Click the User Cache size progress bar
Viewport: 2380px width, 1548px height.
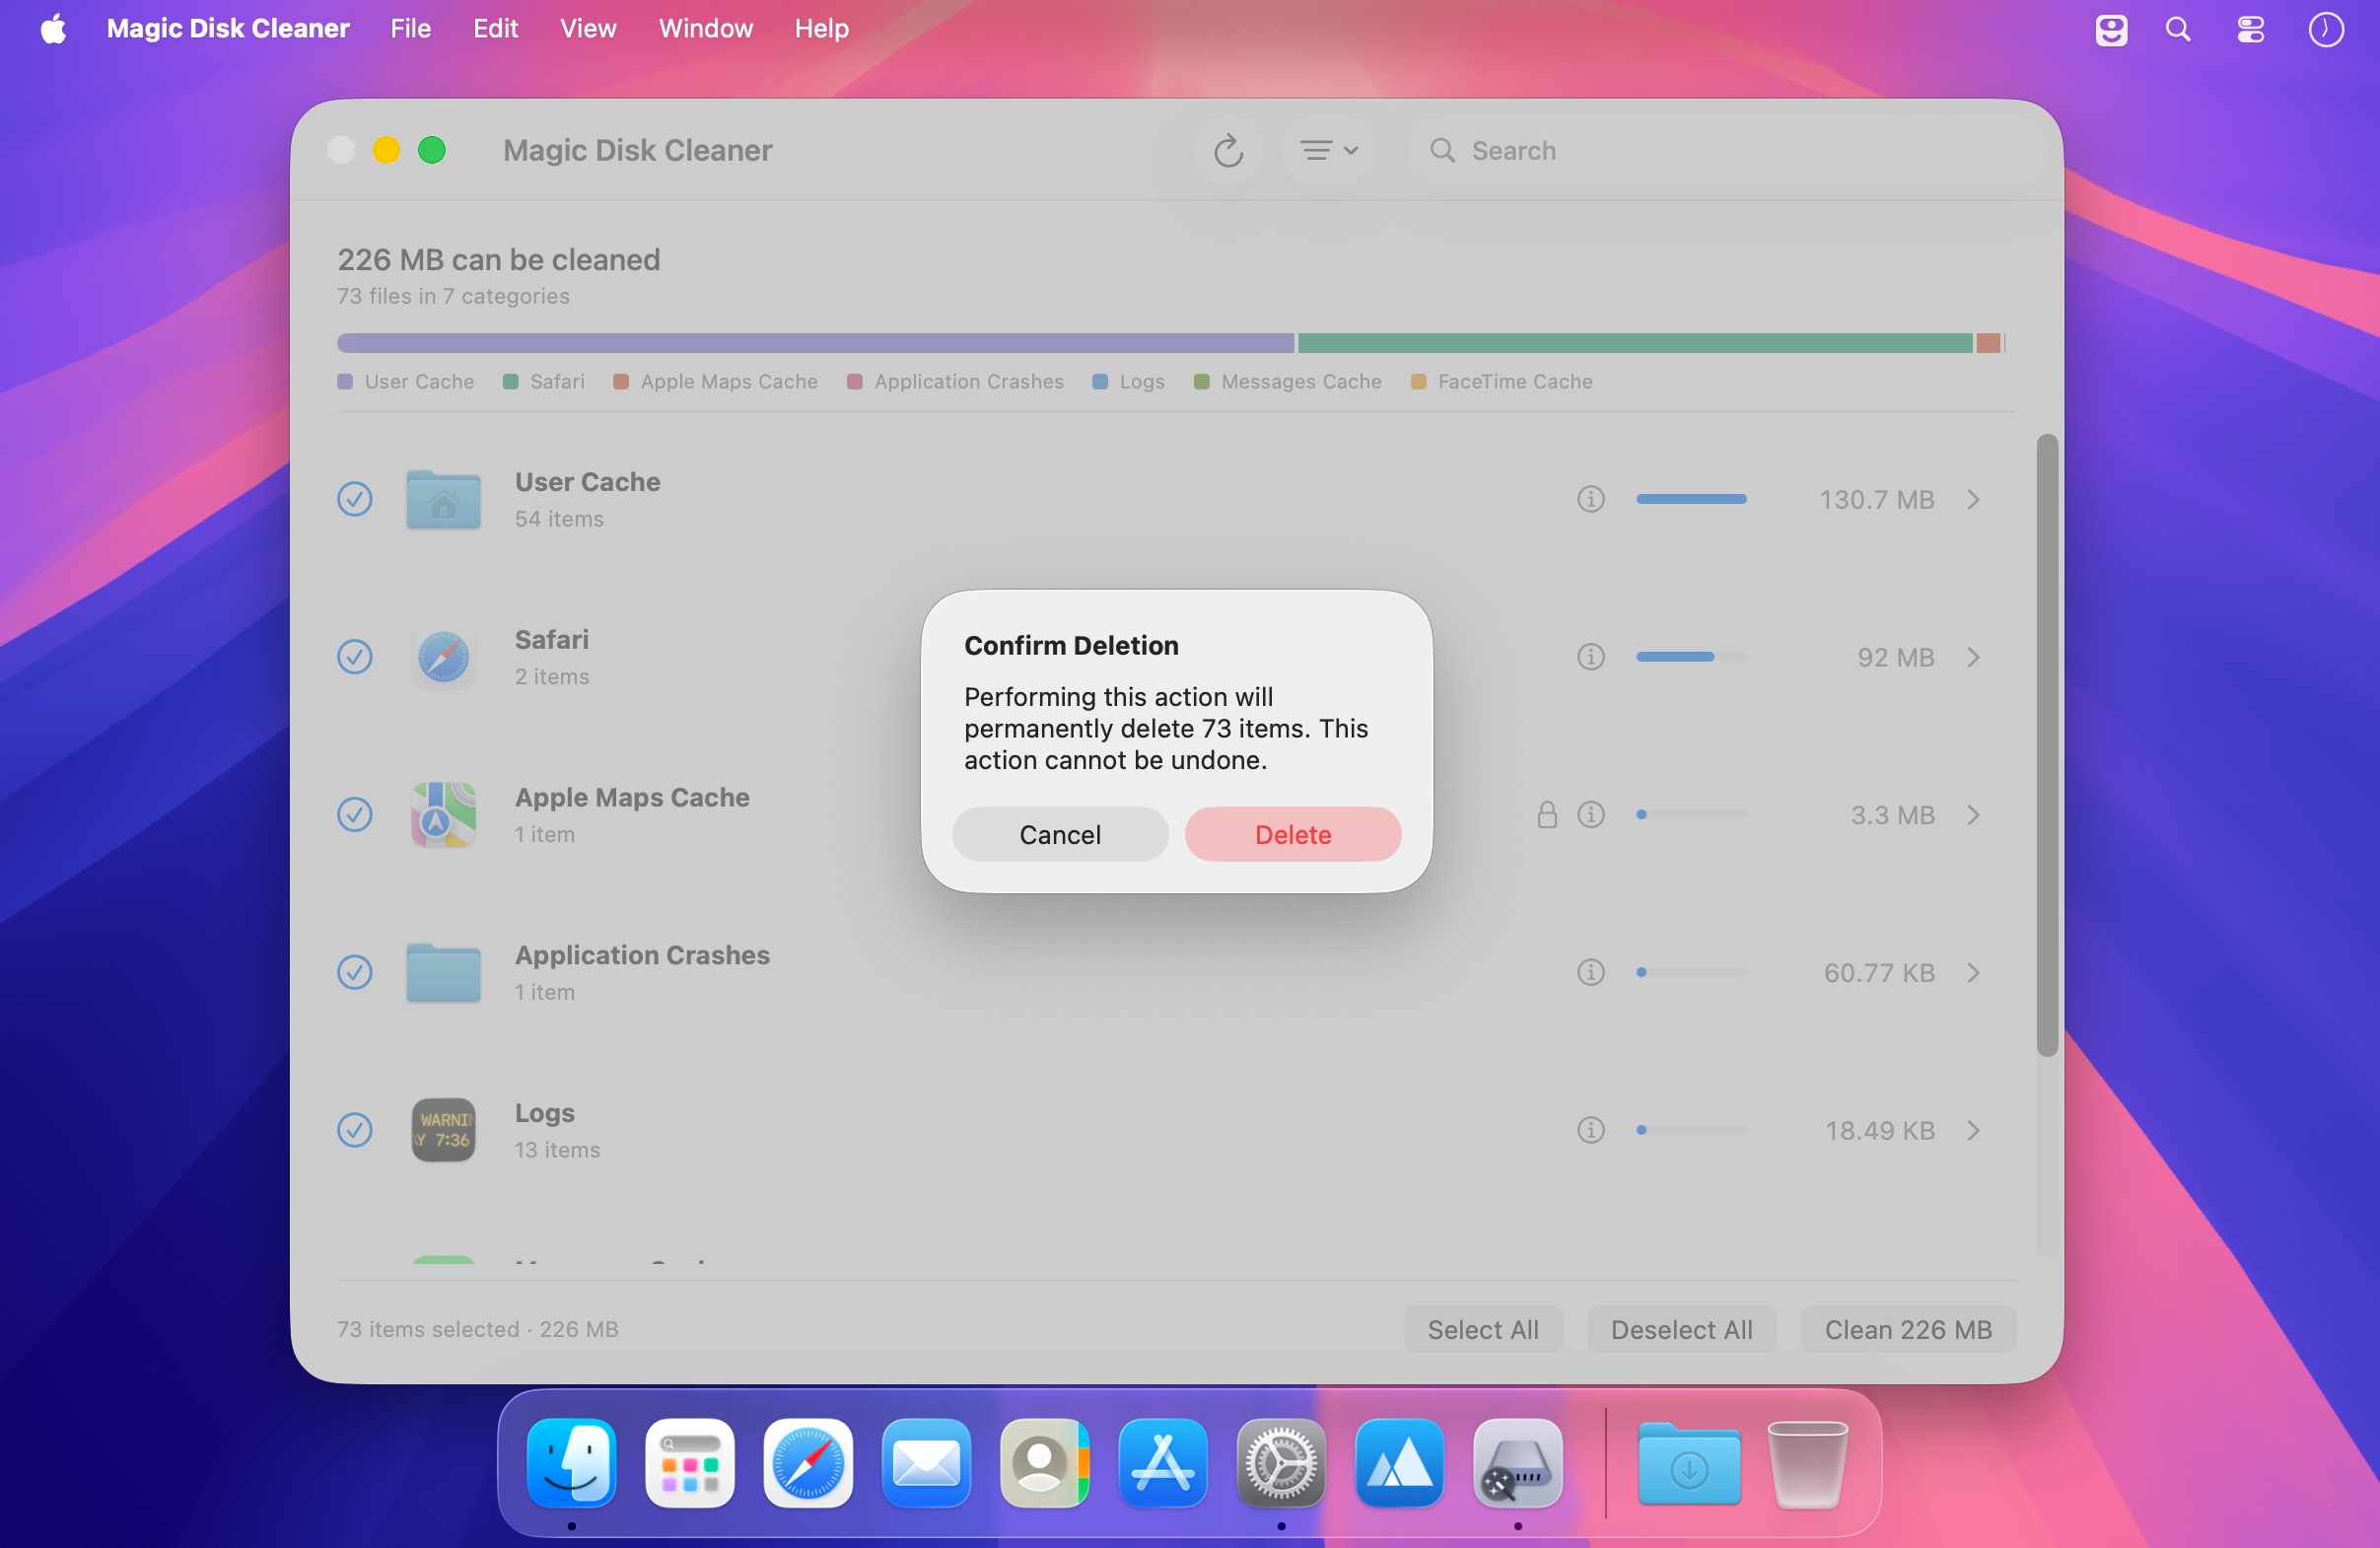click(1691, 499)
